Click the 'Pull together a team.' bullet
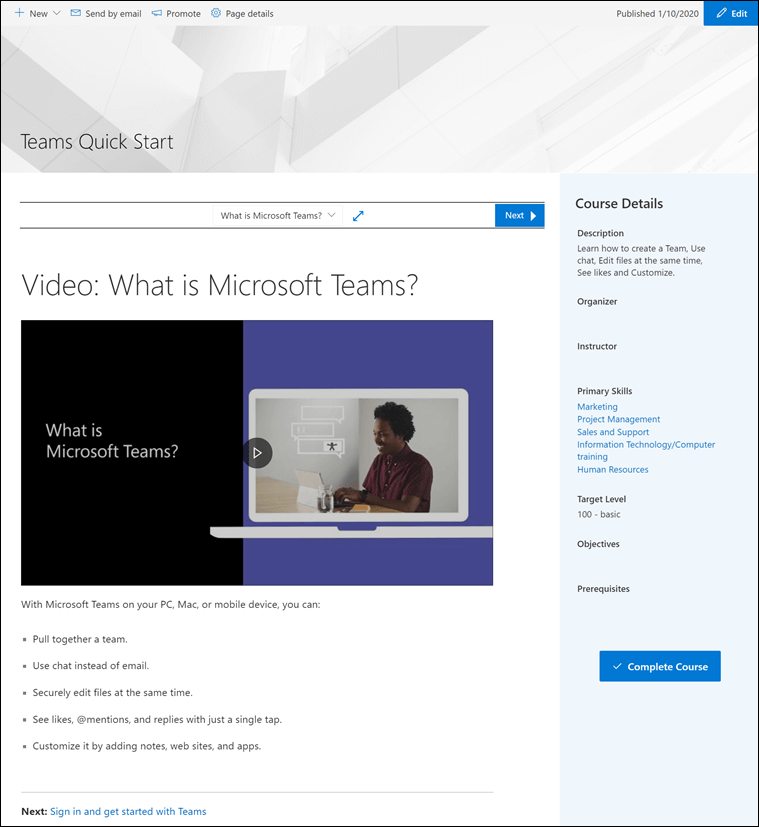Viewport: 759px width, 827px height. coord(80,639)
